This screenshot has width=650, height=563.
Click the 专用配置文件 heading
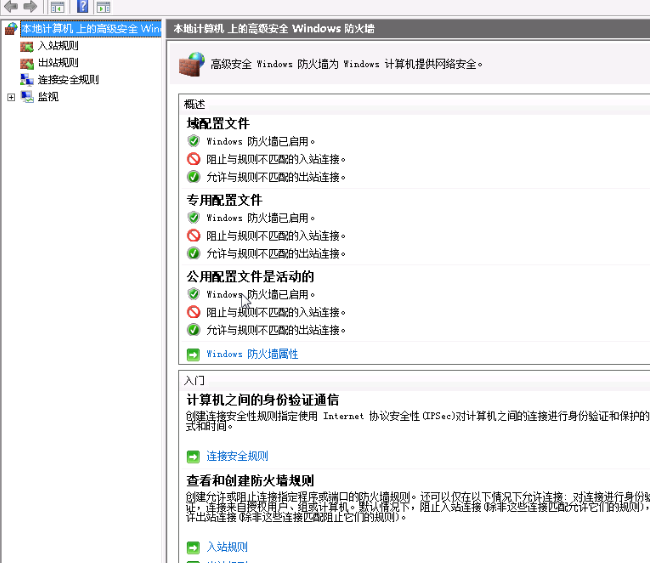224,200
